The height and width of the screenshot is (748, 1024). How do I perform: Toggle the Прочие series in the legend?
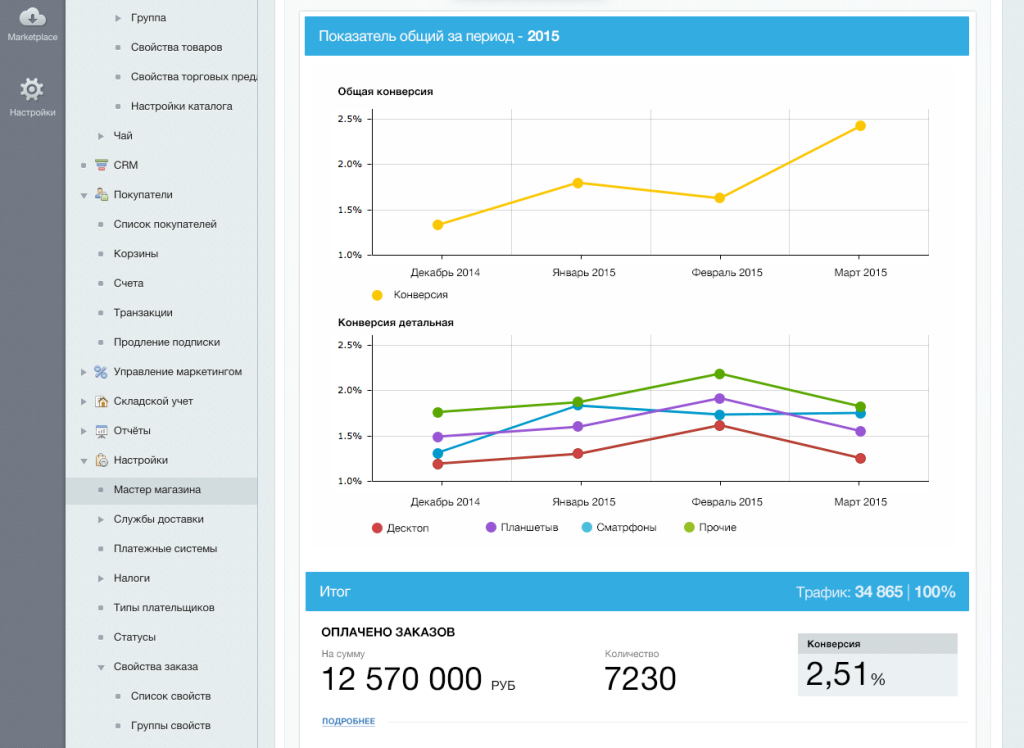[710, 527]
